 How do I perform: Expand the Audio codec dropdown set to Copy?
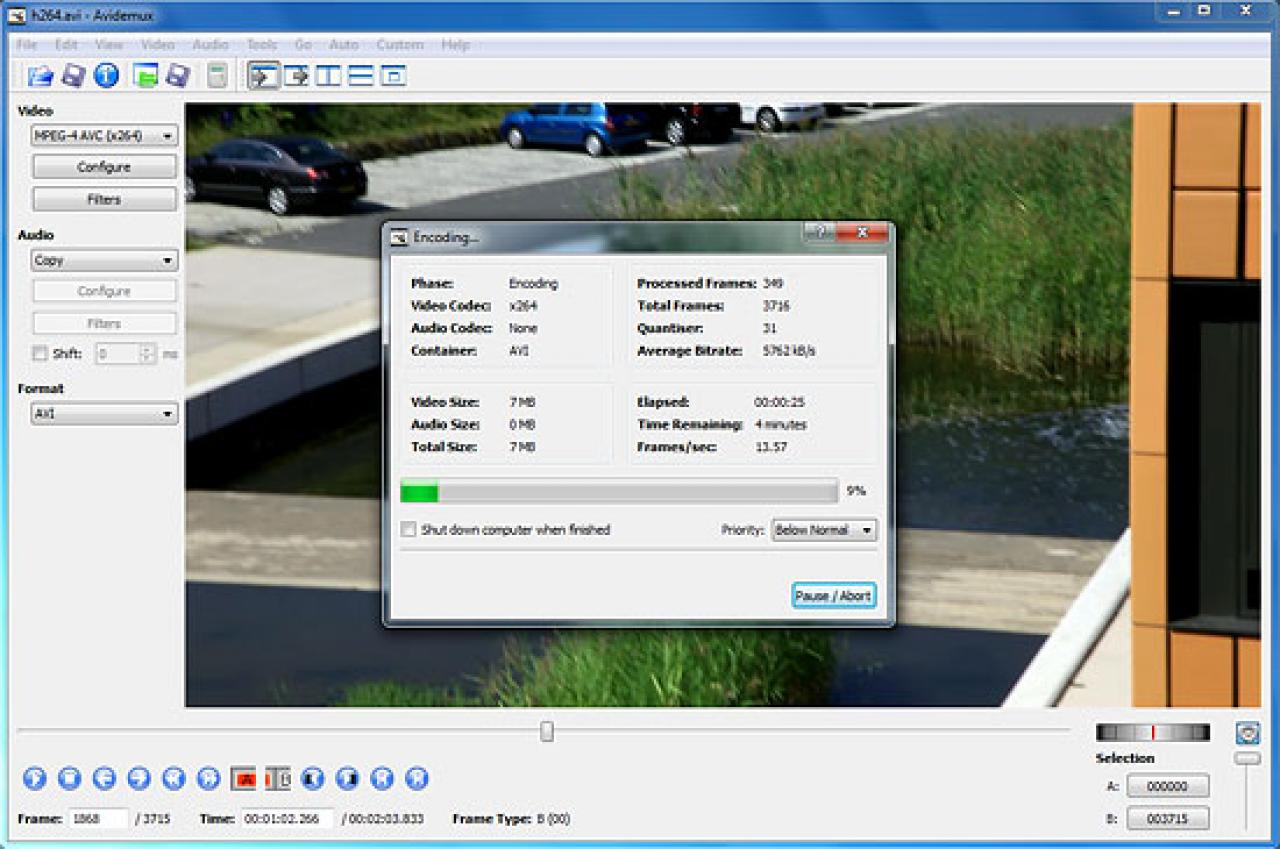(104, 260)
